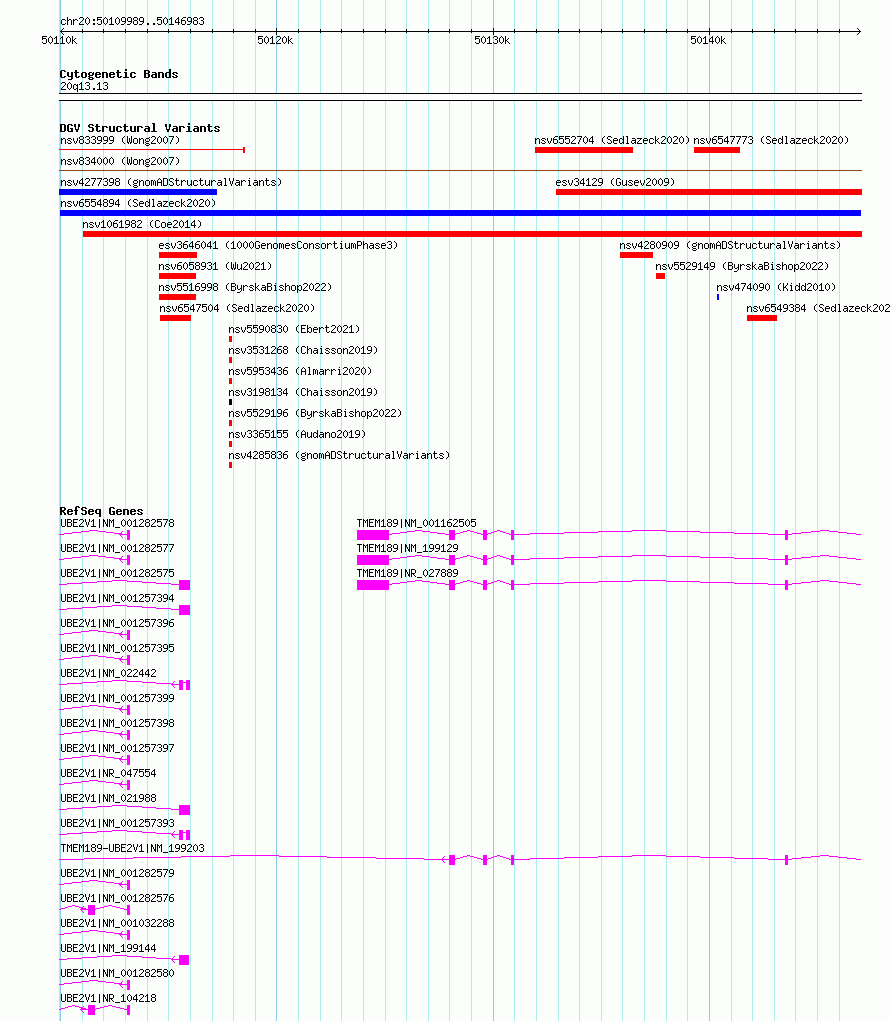This screenshot has width=890, height=1021.
Task: Select UBE2V1|NM_001032288 transcript
Action: coord(117,923)
